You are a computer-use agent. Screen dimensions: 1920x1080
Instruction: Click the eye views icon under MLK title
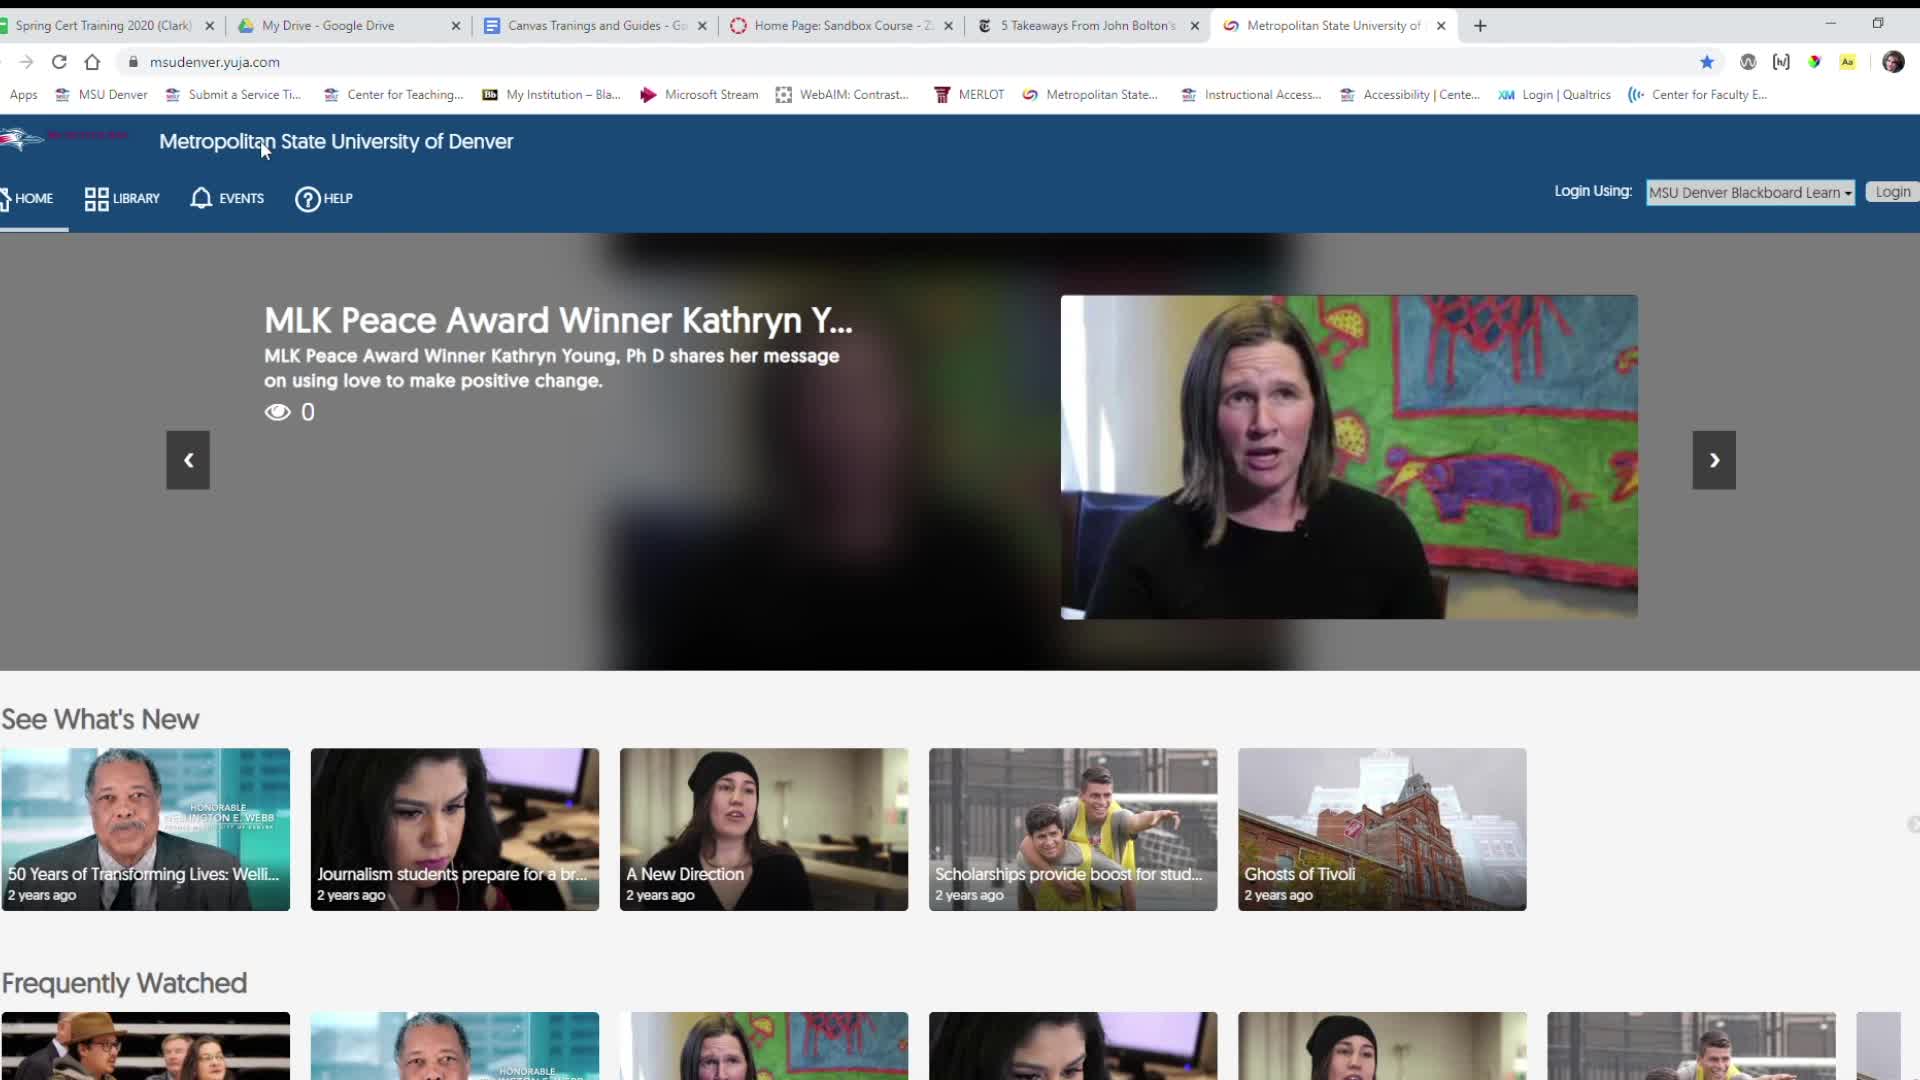tap(277, 412)
